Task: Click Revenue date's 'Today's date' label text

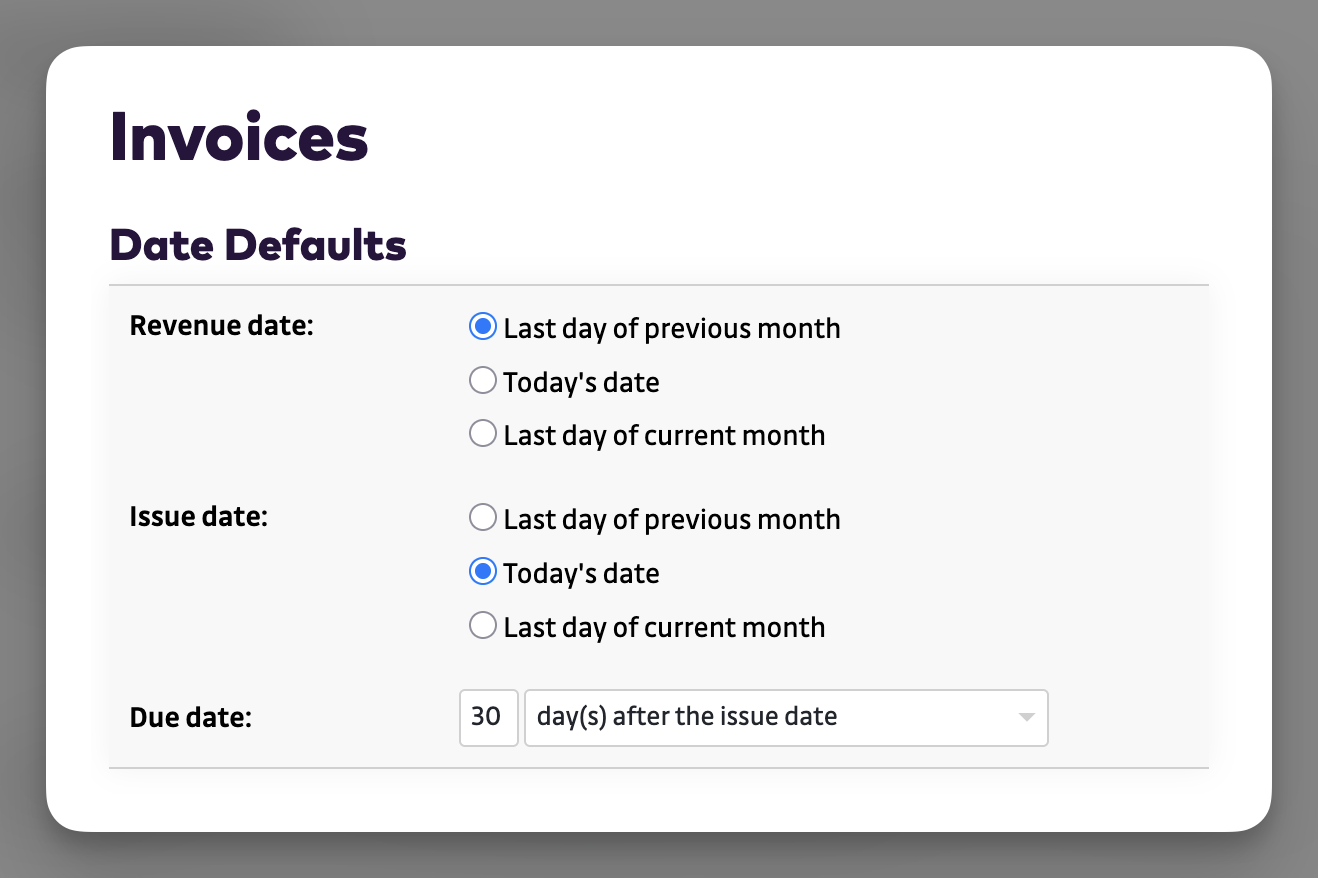Action: click(x=581, y=382)
